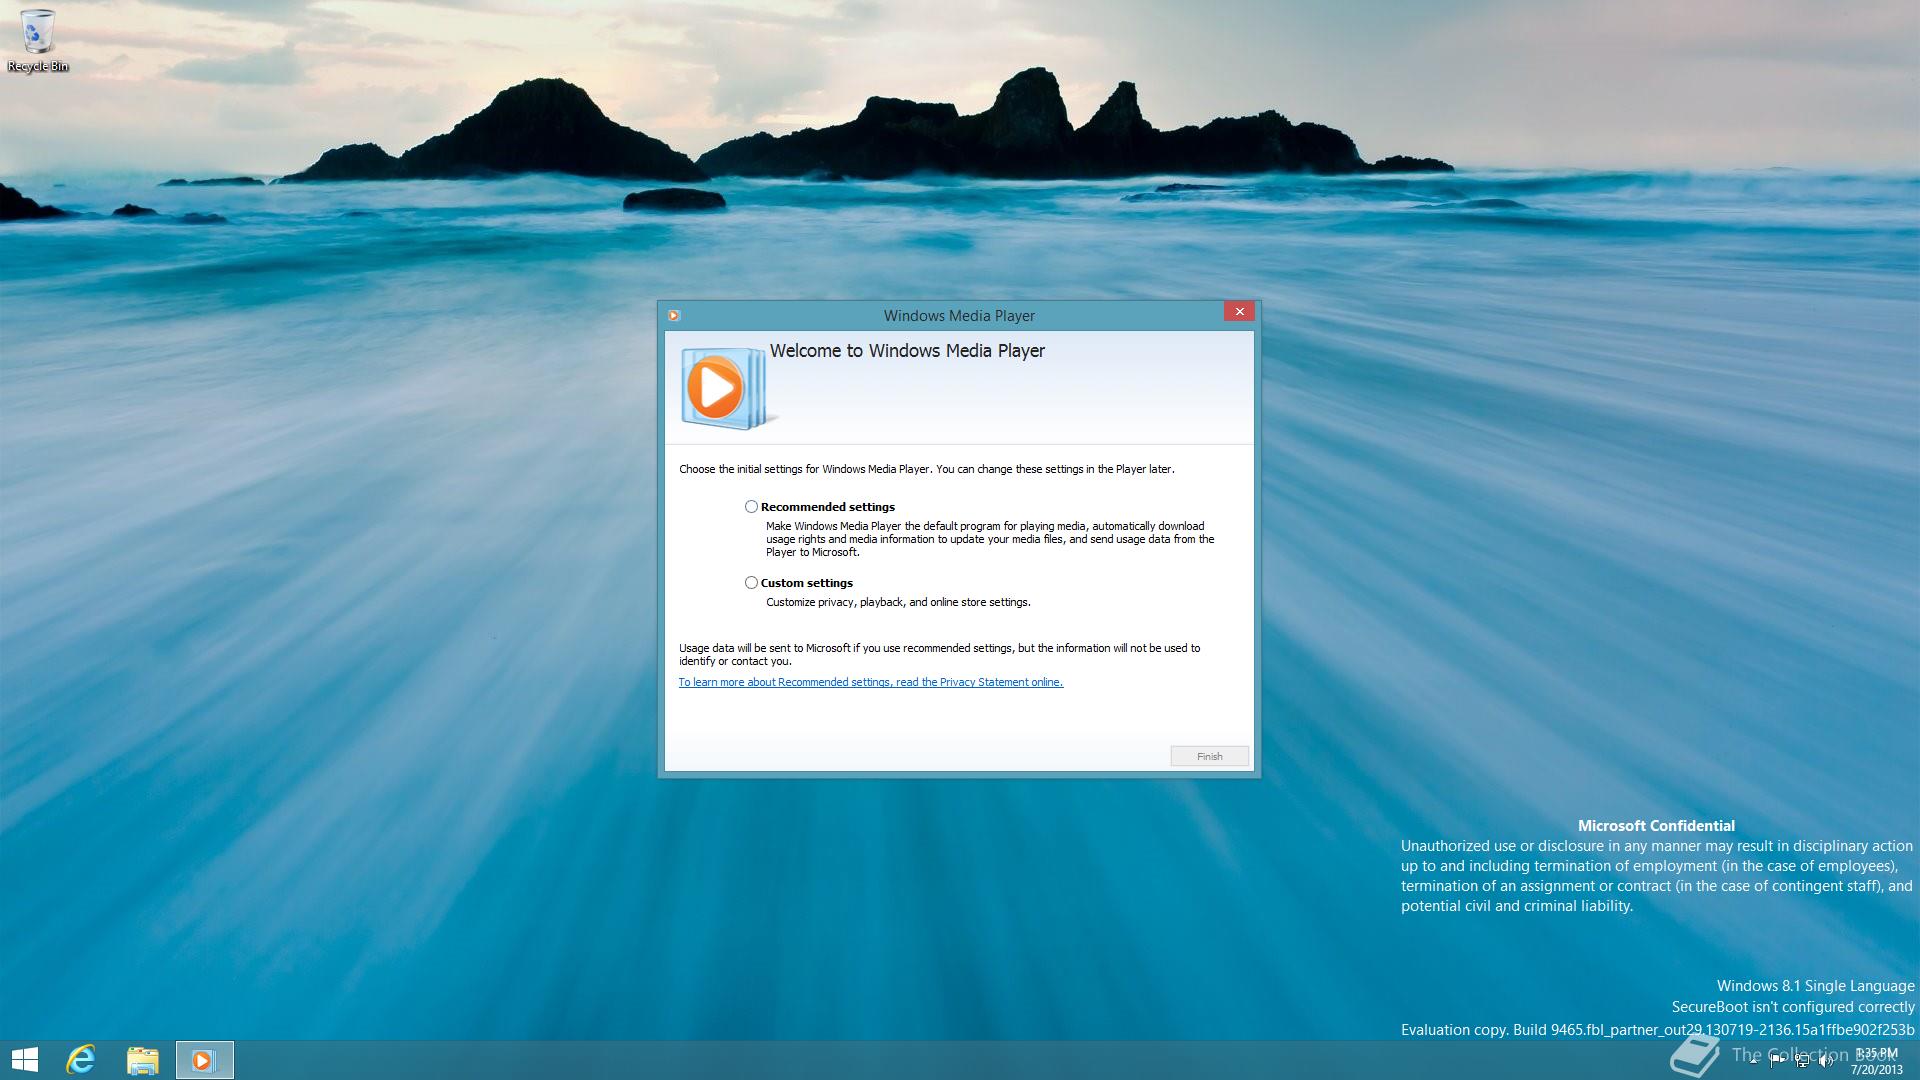This screenshot has width=1920, height=1080.
Task: Click the 'Make Windows Media Player the default' description
Action: click(990, 539)
